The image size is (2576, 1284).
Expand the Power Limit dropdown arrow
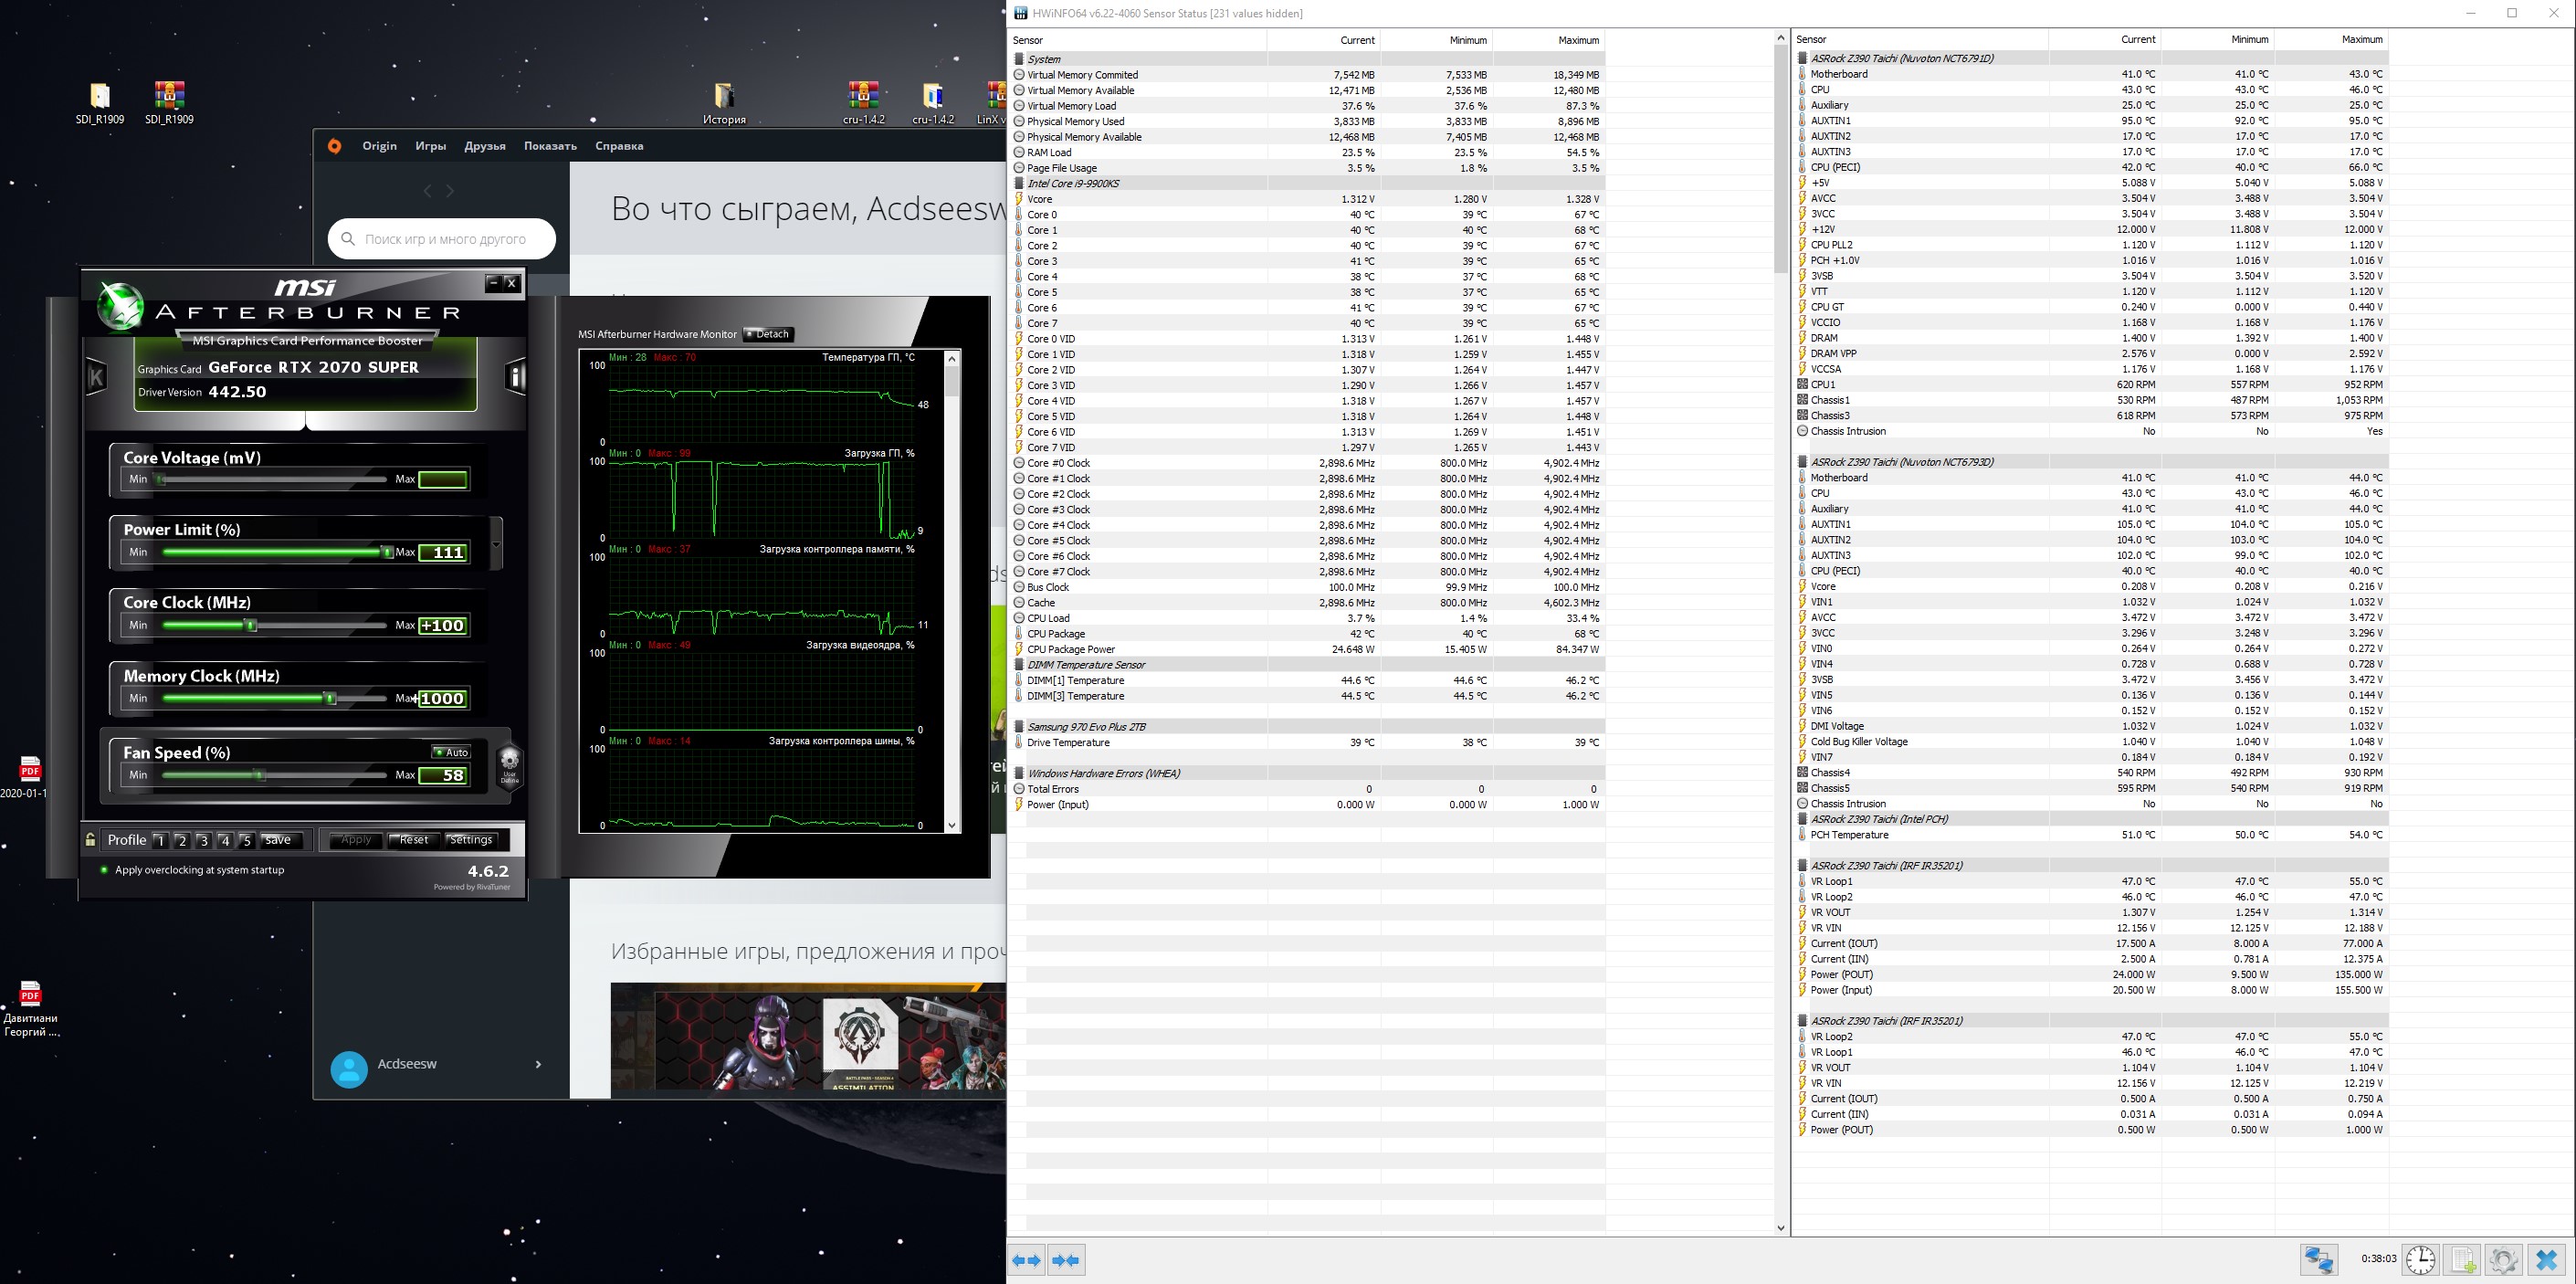(497, 543)
